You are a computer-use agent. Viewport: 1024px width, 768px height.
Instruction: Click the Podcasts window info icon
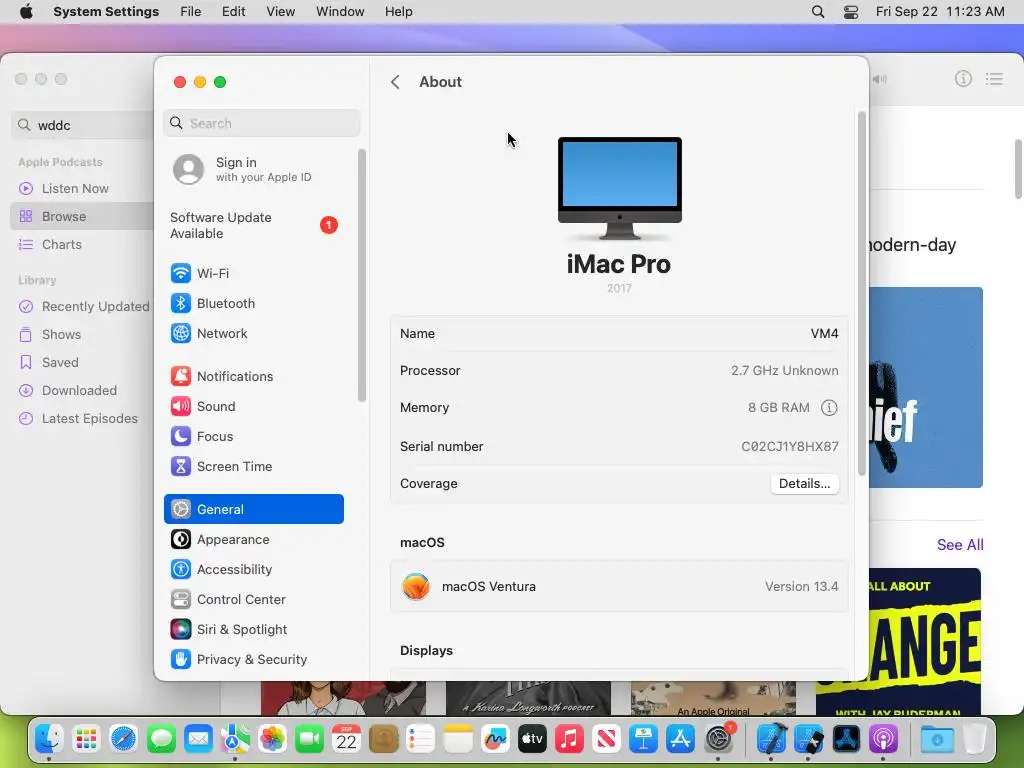click(x=963, y=79)
